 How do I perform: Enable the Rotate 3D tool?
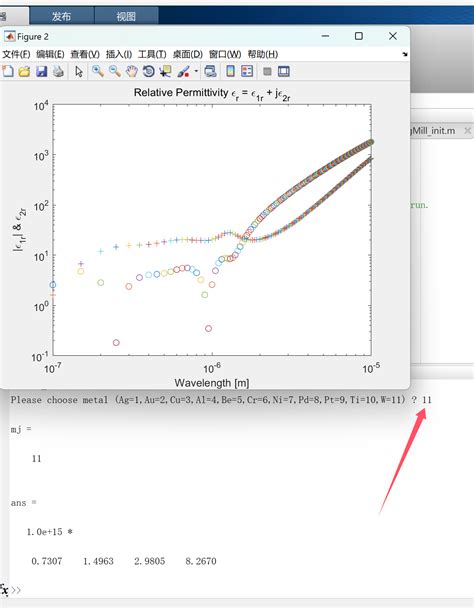149,71
